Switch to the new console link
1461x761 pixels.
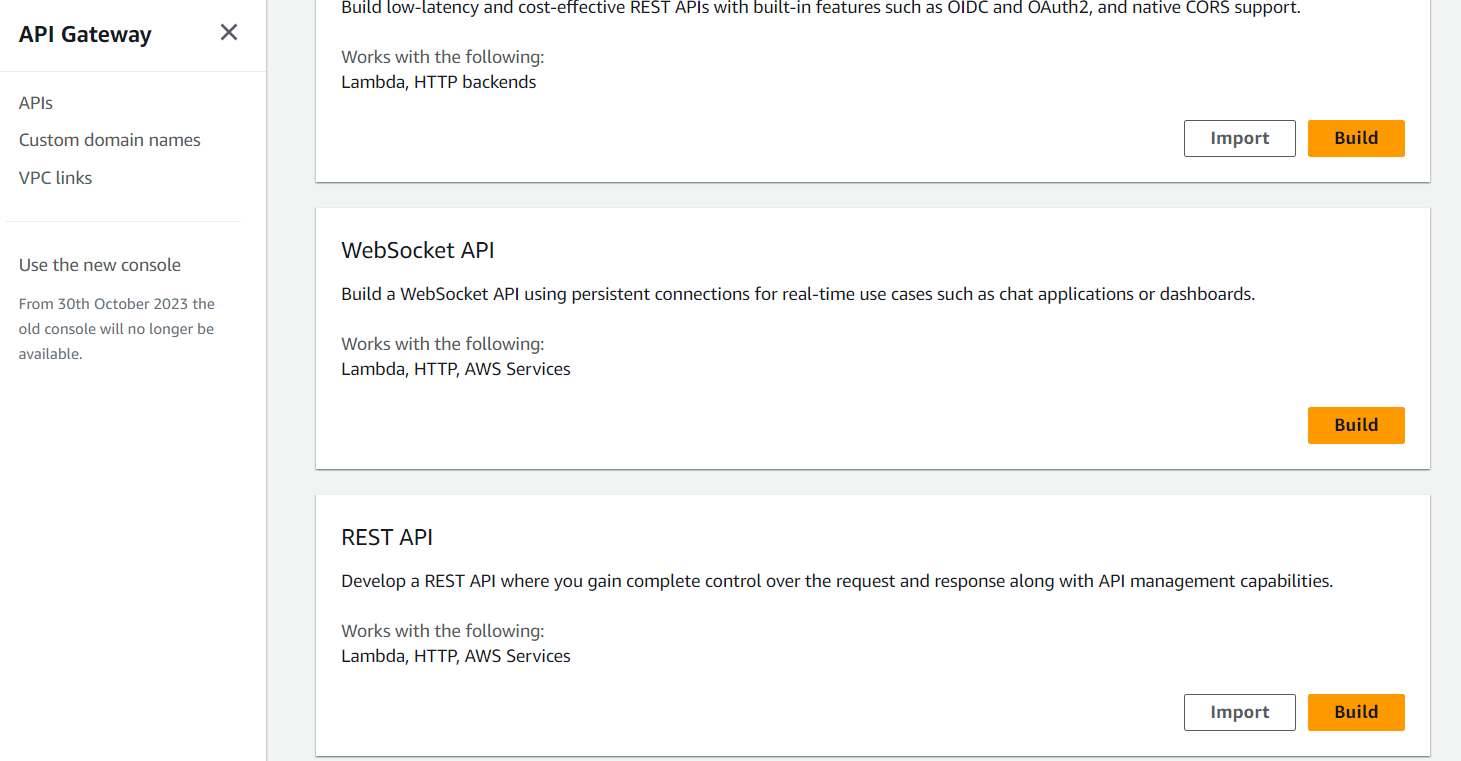coord(100,265)
